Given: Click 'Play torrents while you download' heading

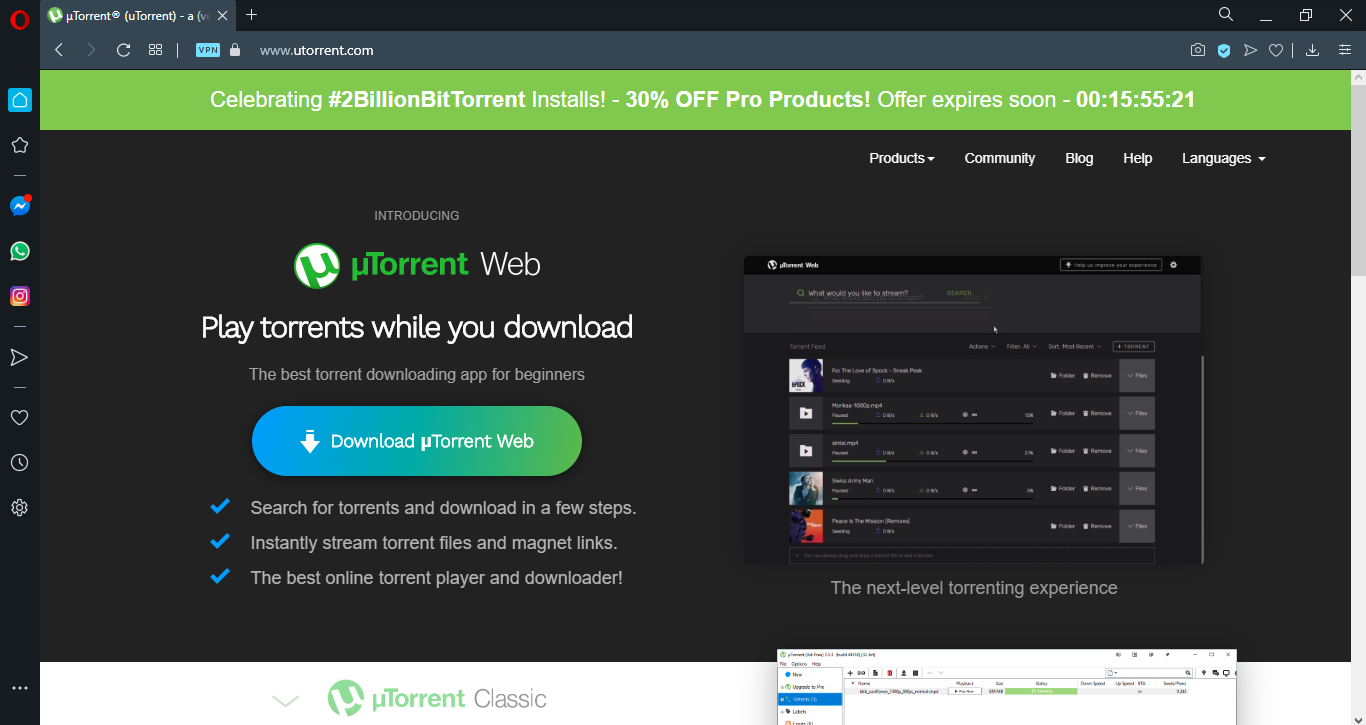Looking at the screenshot, I should [x=417, y=327].
